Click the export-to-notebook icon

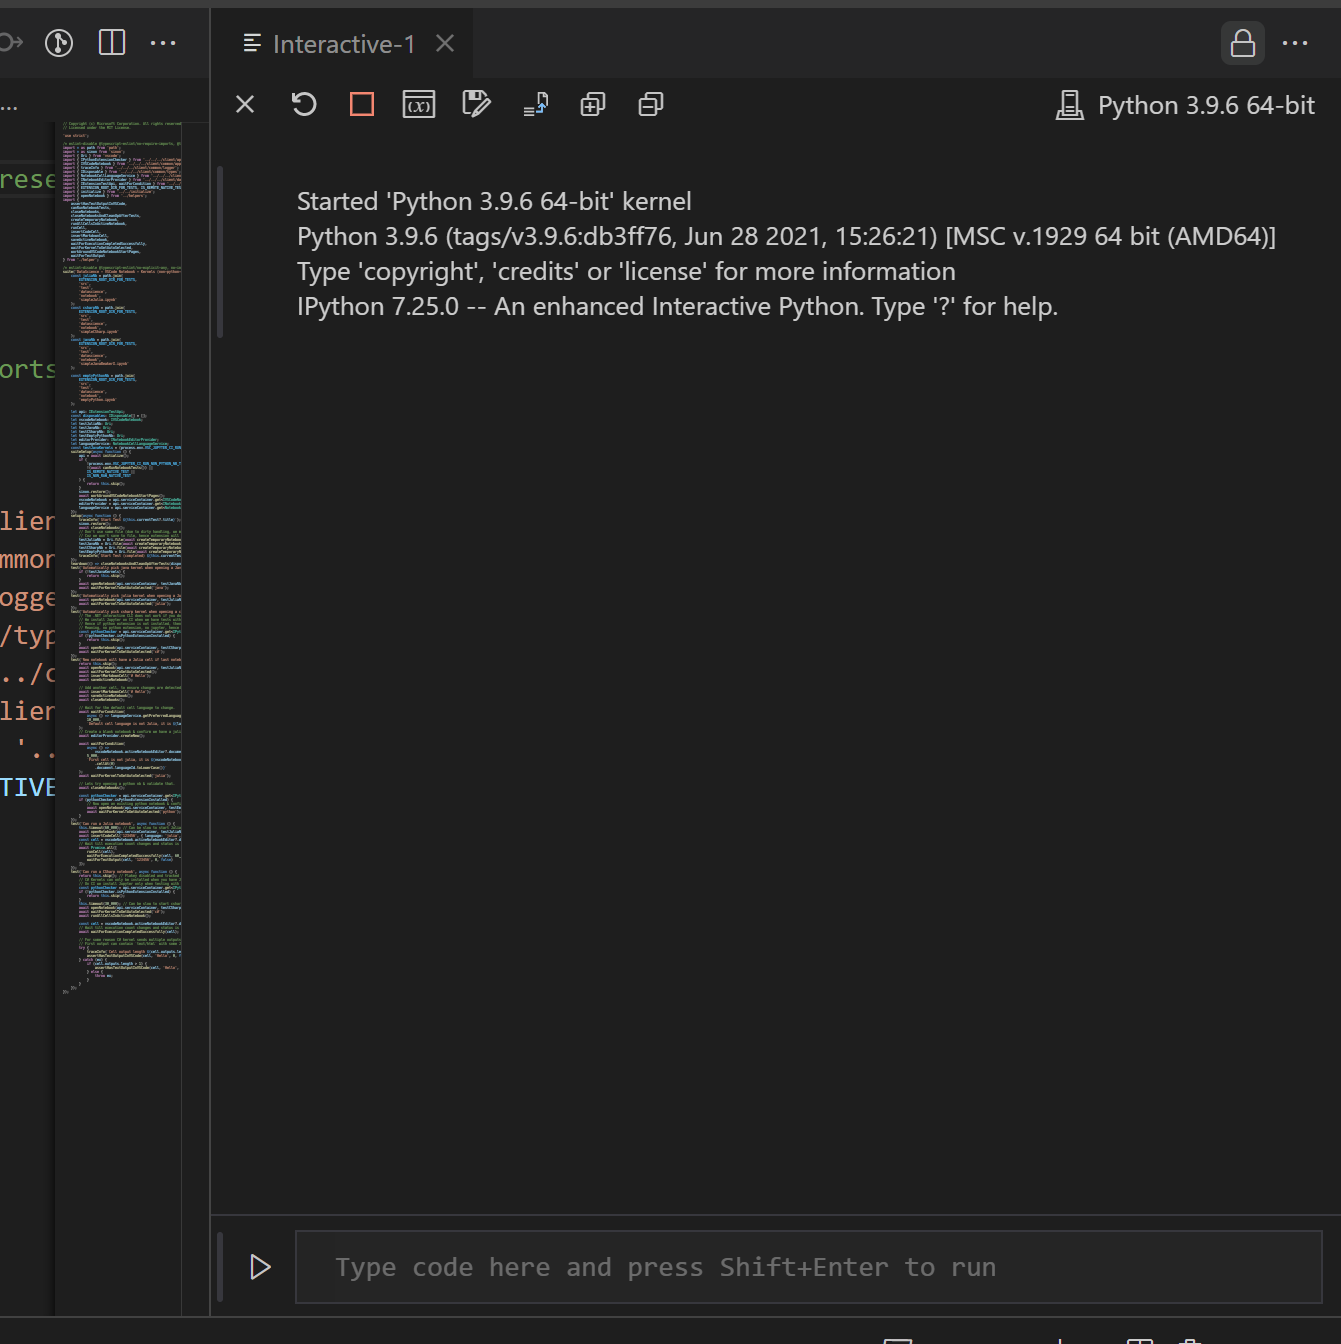(x=536, y=105)
